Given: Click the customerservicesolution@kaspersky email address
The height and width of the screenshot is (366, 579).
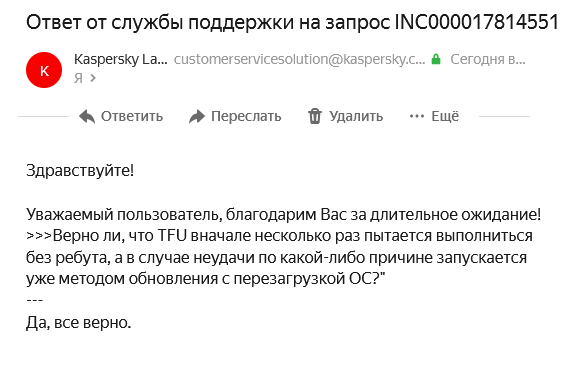Looking at the screenshot, I should pos(299,59).
